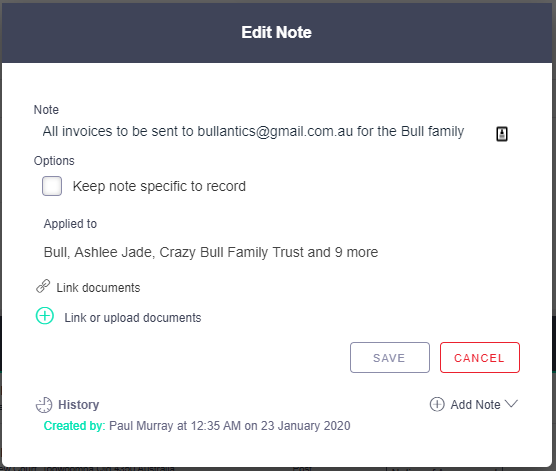Image resolution: width=556 pixels, height=471 pixels.
Task: Click the 'Created by: Paul Murray' history entry
Action: (197, 426)
